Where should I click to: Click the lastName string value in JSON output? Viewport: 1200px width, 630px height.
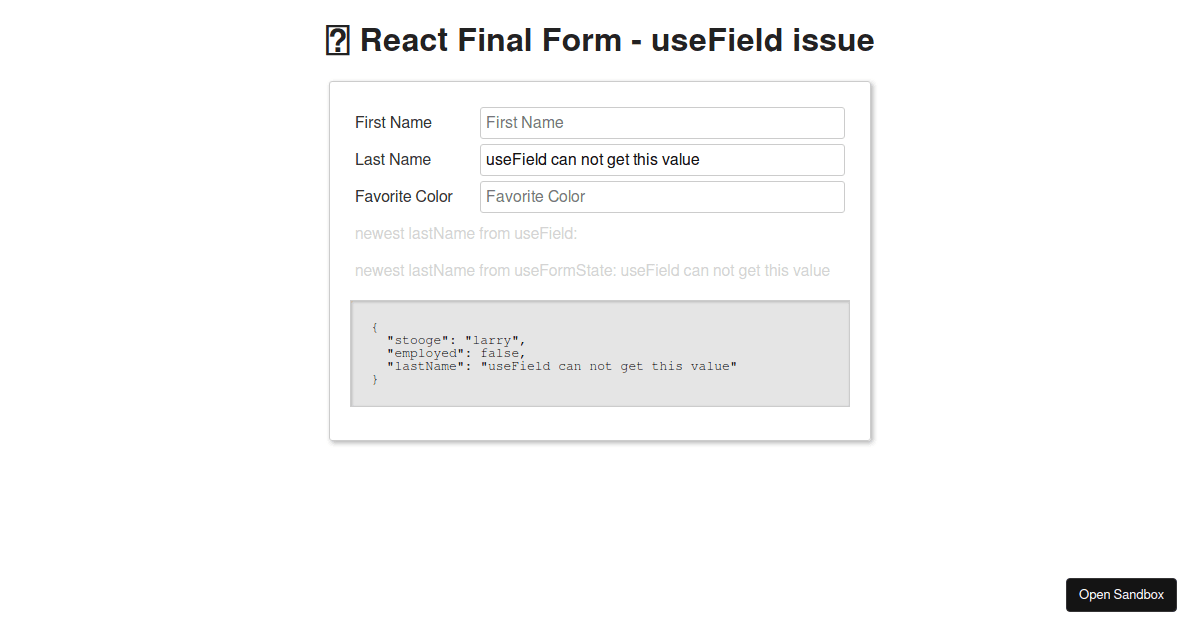click(x=608, y=366)
